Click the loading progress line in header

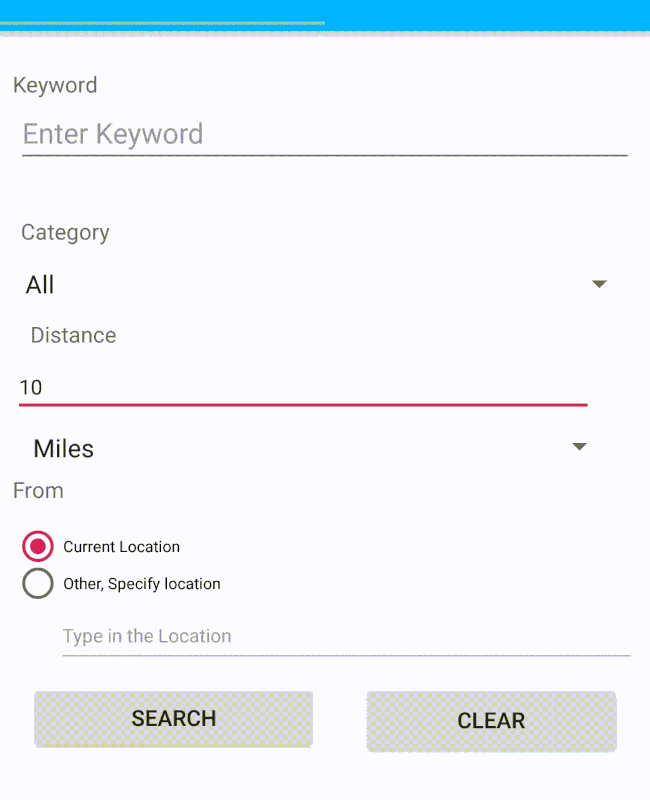[162, 22]
